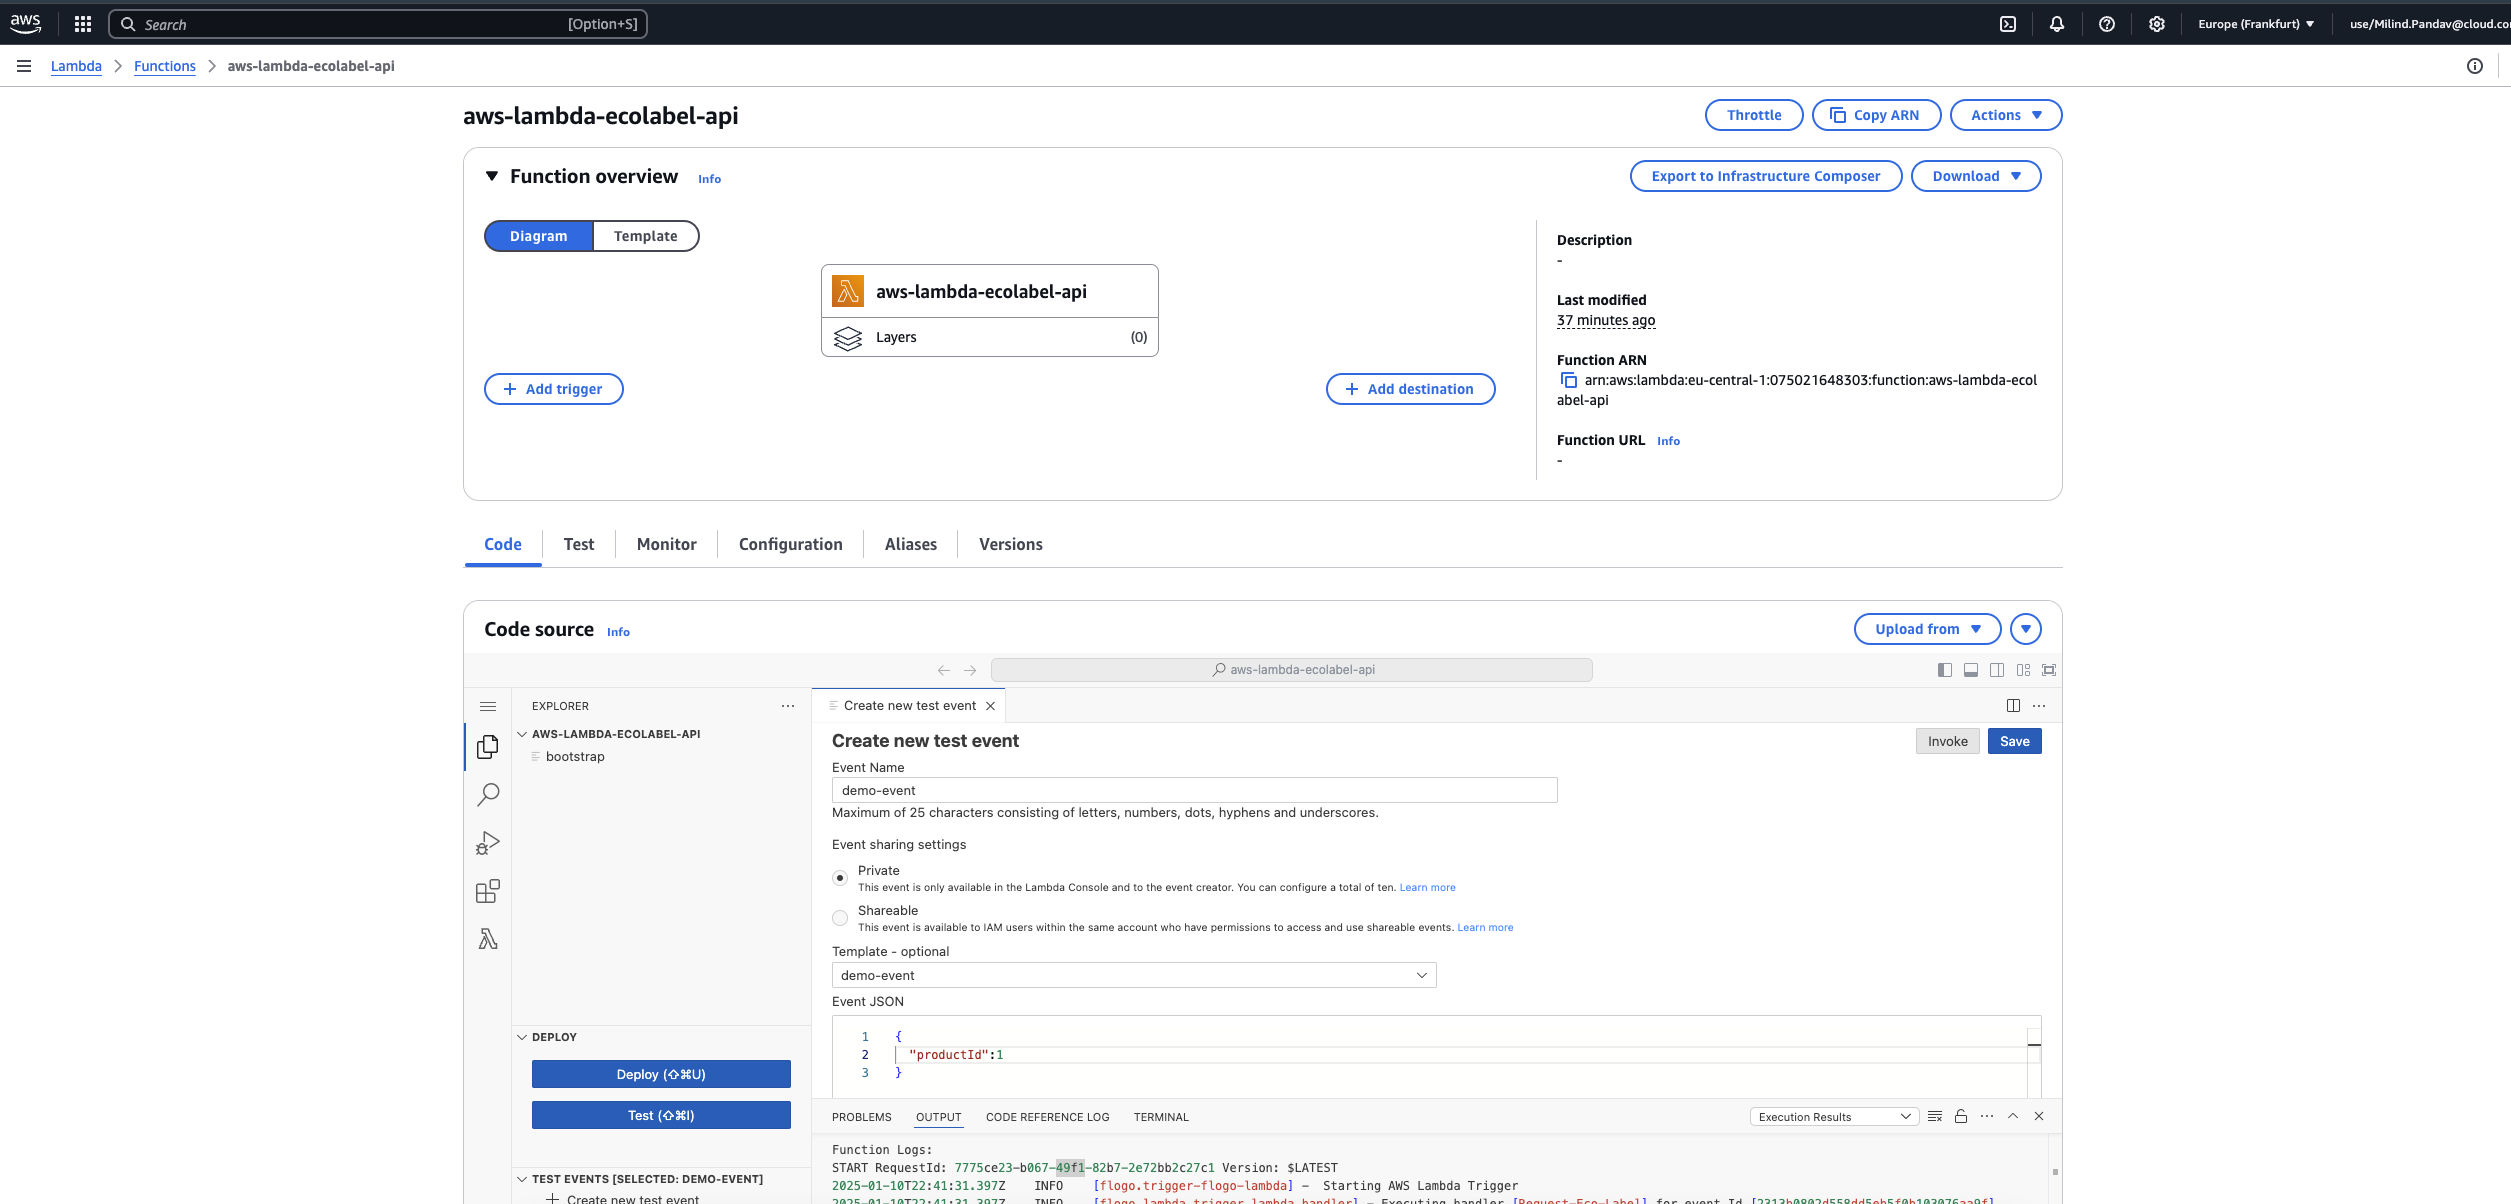Toggle secondary side bar layout icon
Viewport: 2511px width, 1204px height.
pos(1997,670)
